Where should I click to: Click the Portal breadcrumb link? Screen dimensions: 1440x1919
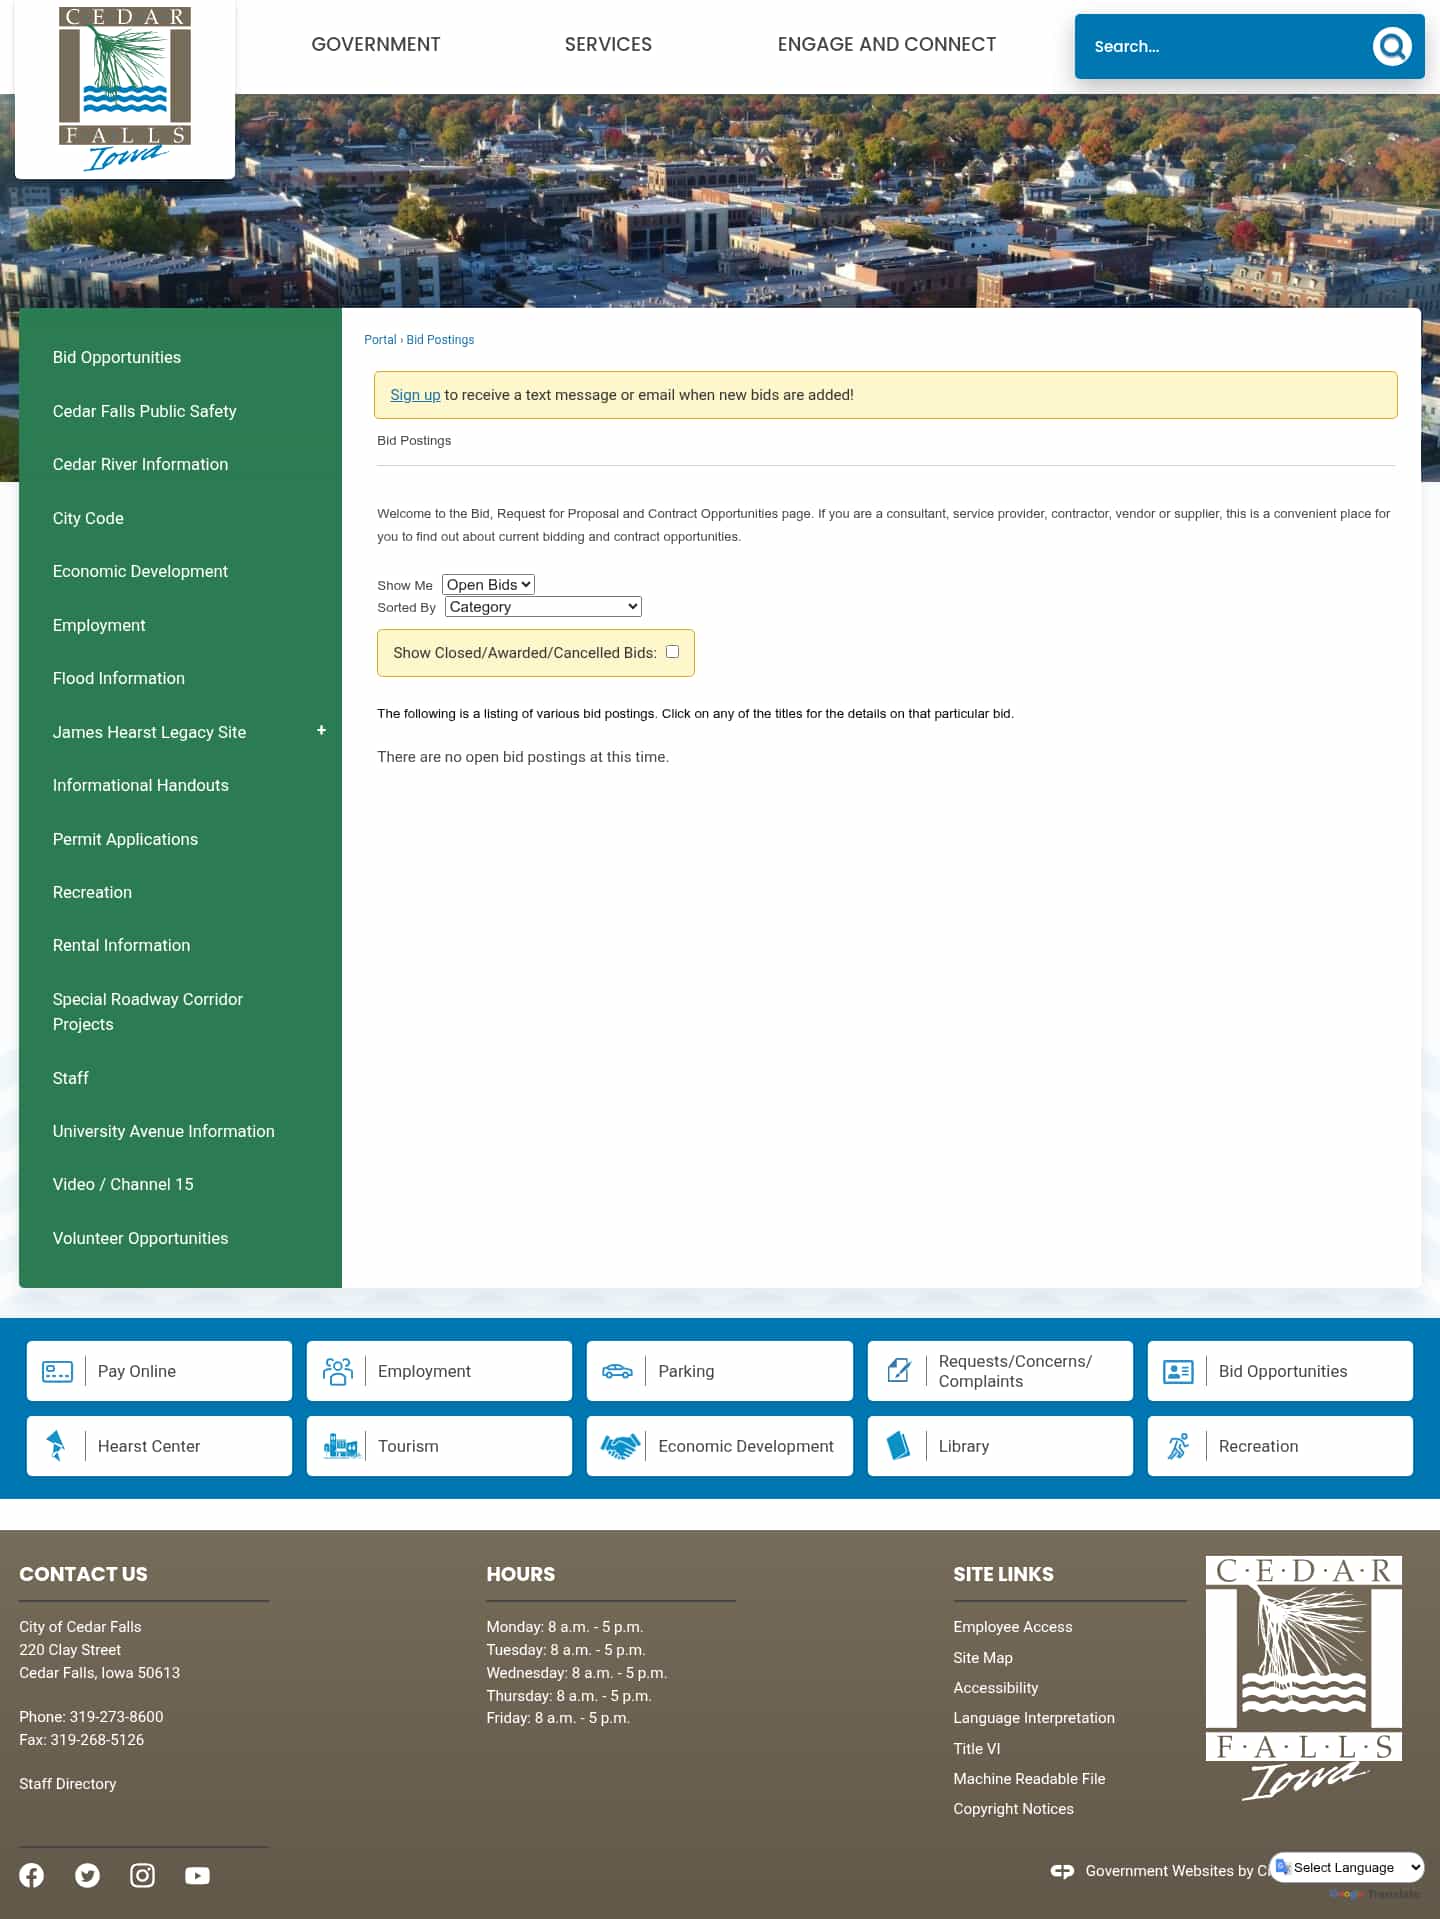pyautogui.click(x=380, y=340)
